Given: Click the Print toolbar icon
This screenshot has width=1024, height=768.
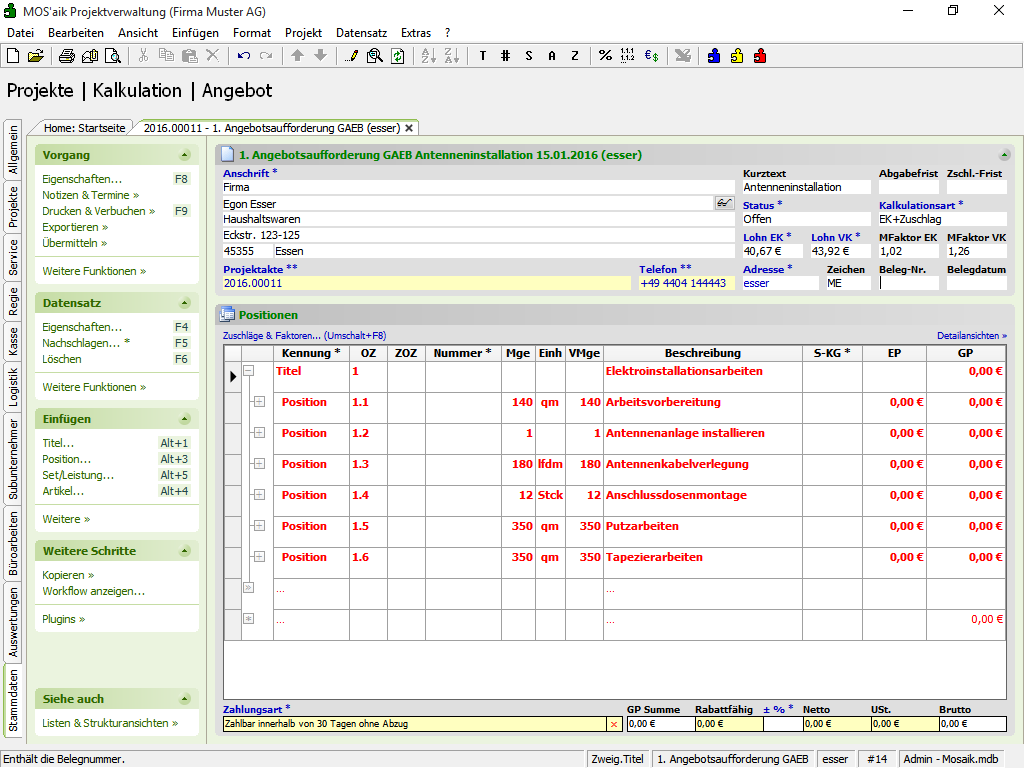Looking at the screenshot, I should click(x=68, y=56).
